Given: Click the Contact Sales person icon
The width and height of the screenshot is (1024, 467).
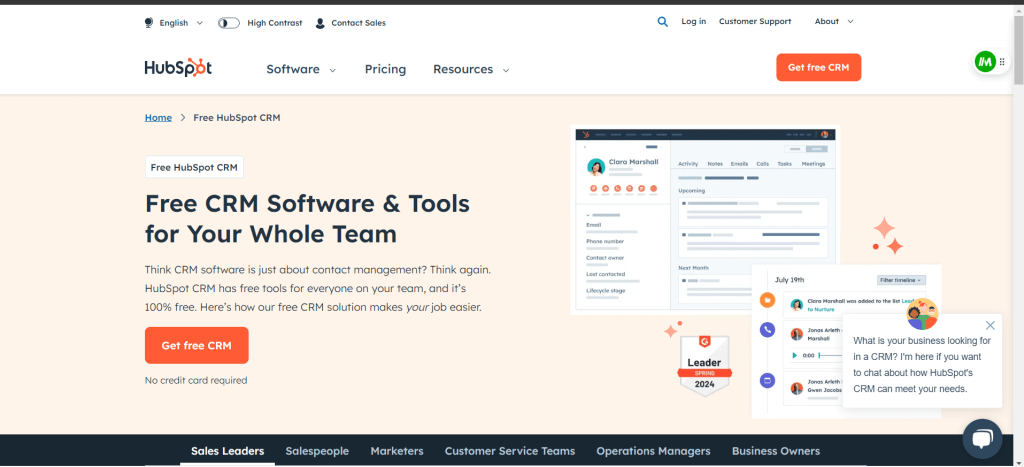Looking at the screenshot, I should pos(320,23).
